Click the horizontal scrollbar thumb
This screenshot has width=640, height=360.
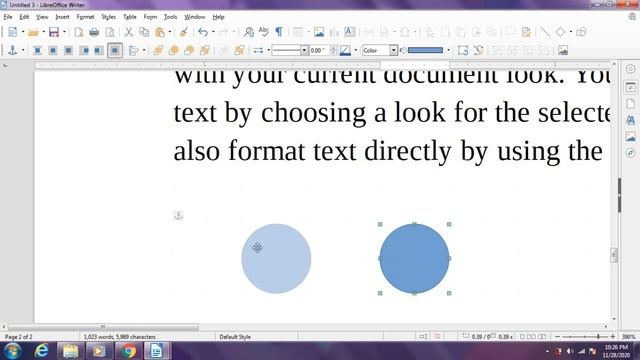pyautogui.click(x=103, y=327)
